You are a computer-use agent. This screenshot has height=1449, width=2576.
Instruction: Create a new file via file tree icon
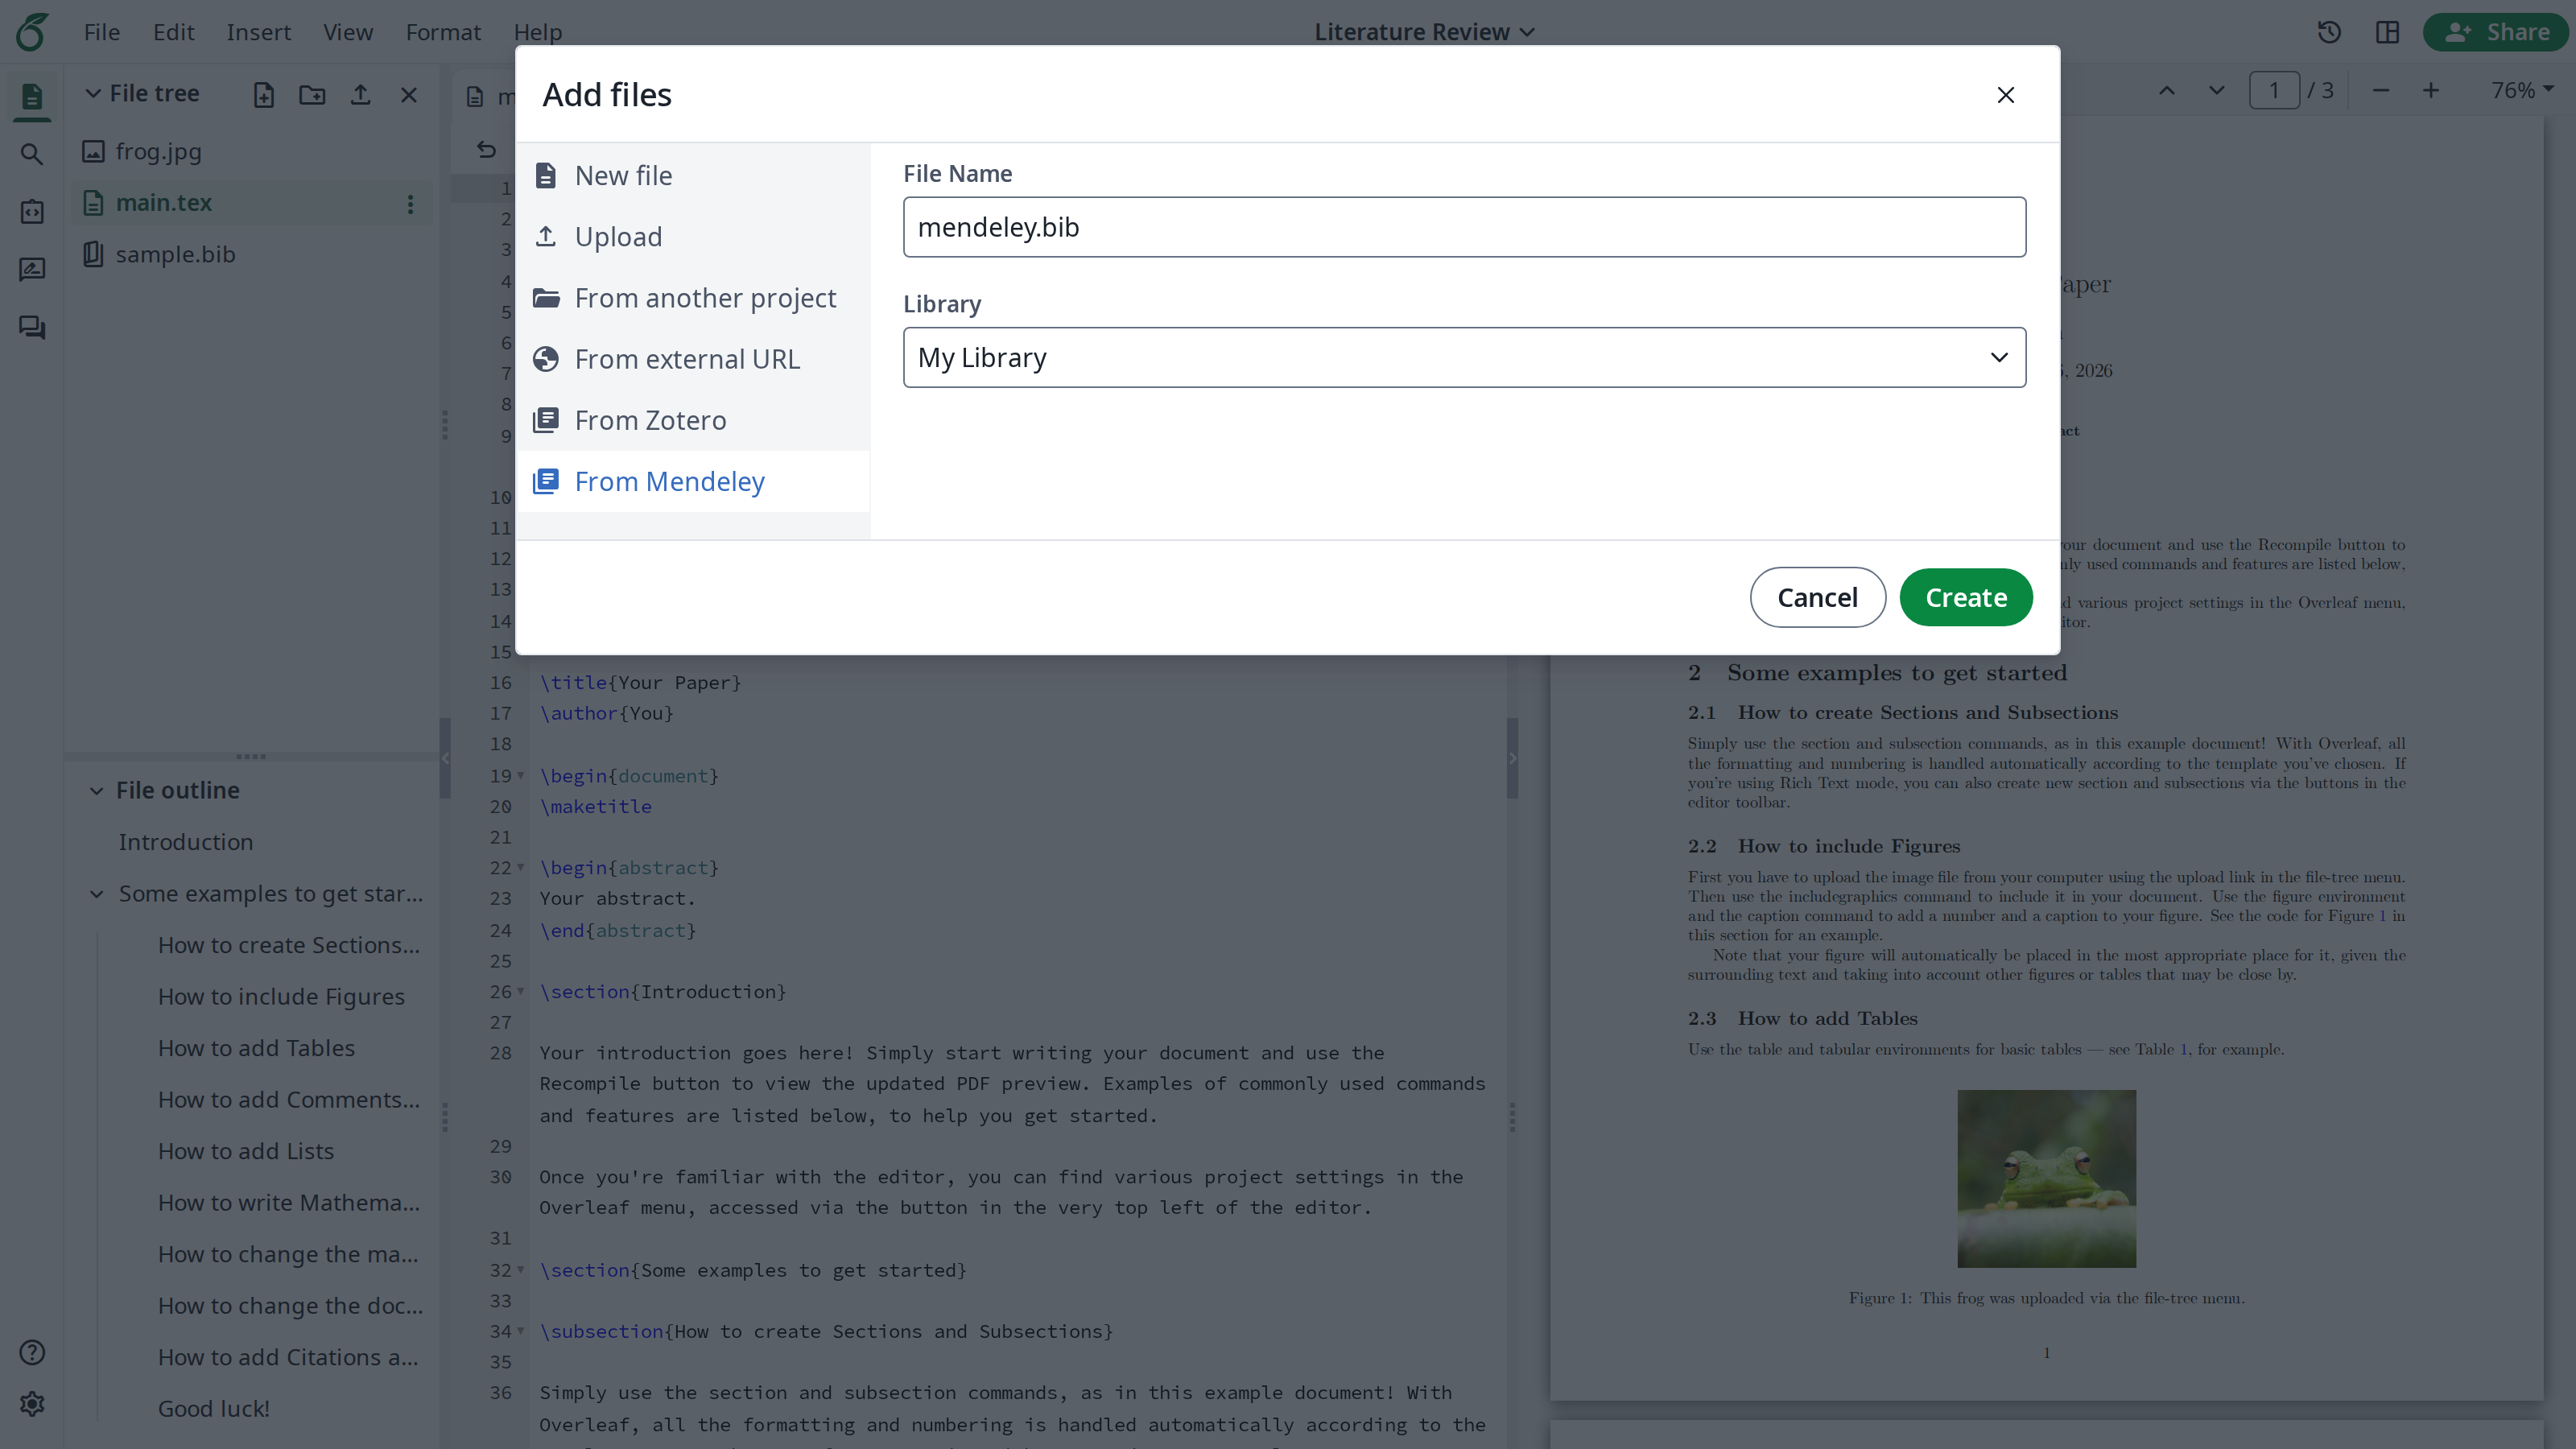tap(264, 95)
